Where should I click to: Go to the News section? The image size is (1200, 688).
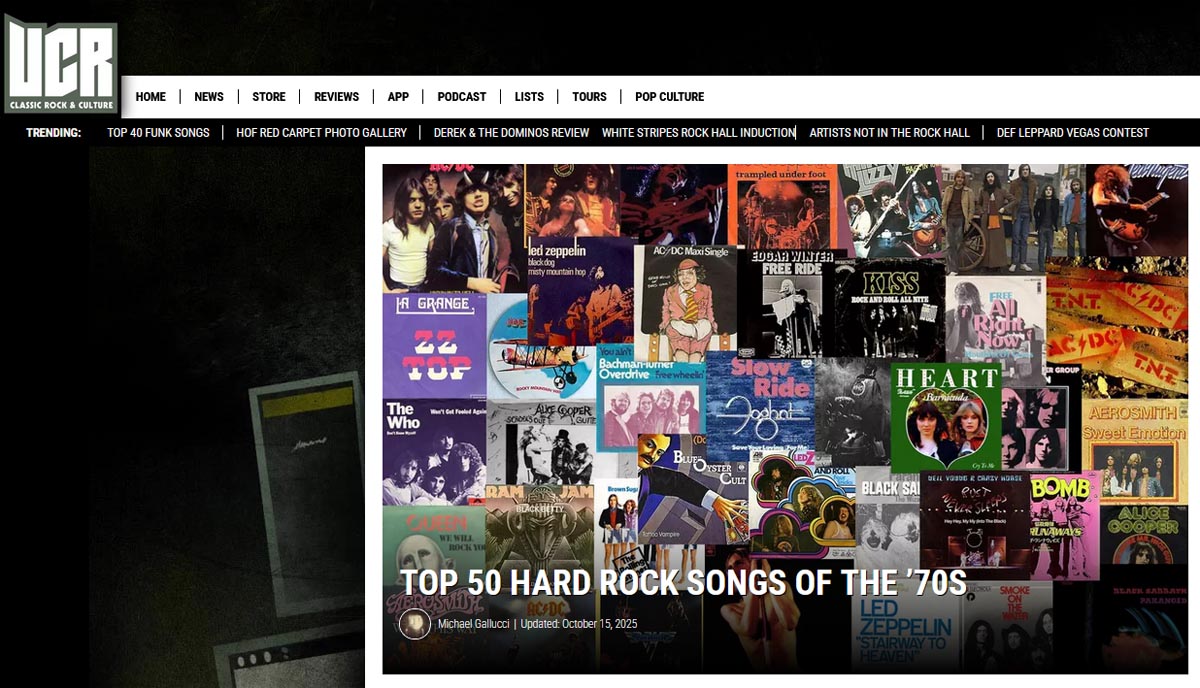[x=209, y=97]
